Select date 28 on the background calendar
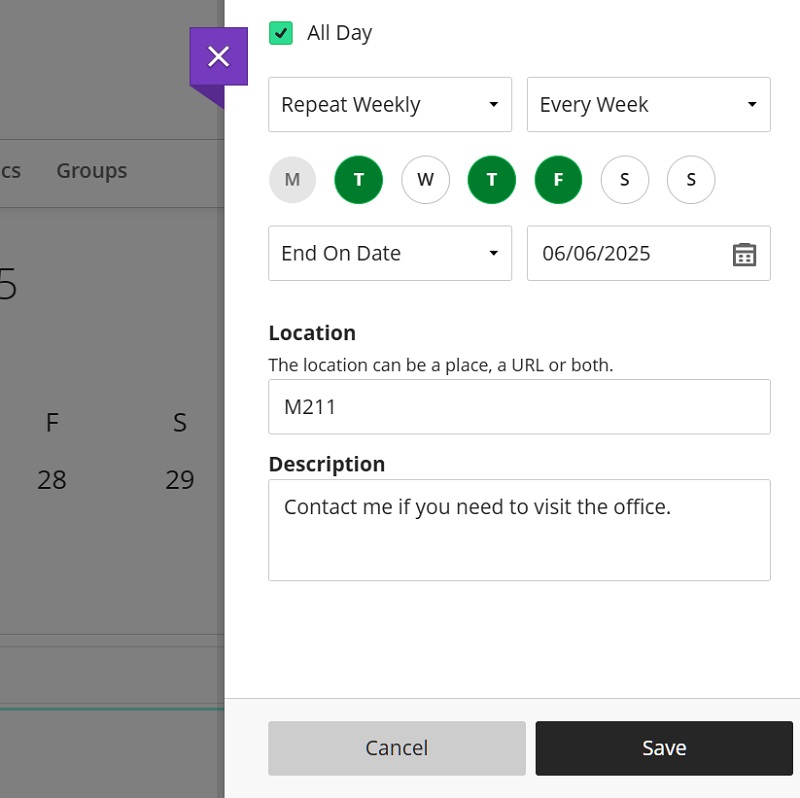Viewport: 800px width, 798px height. (x=52, y=480)
